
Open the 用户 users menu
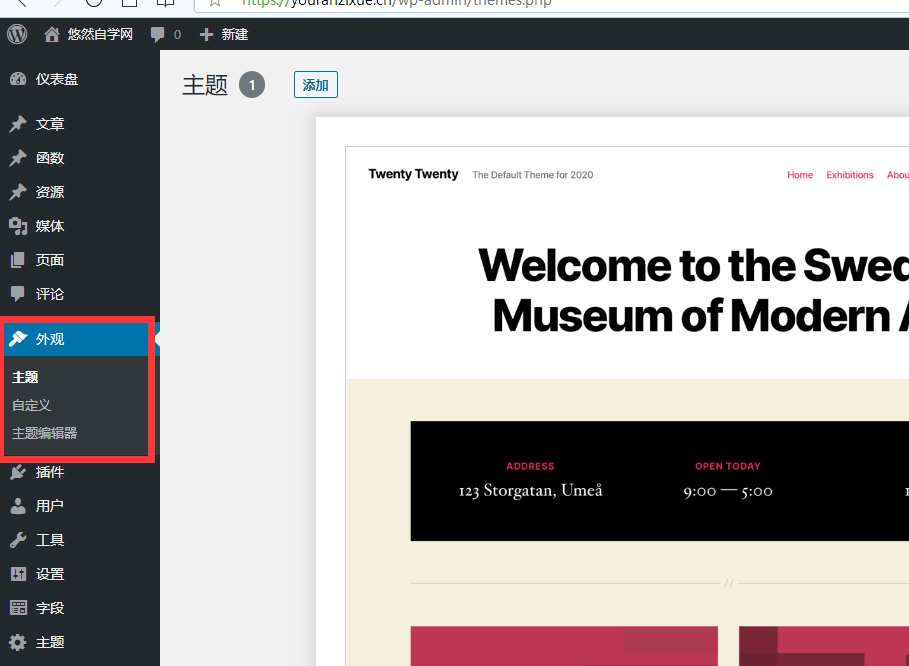(x=50, y=506)
